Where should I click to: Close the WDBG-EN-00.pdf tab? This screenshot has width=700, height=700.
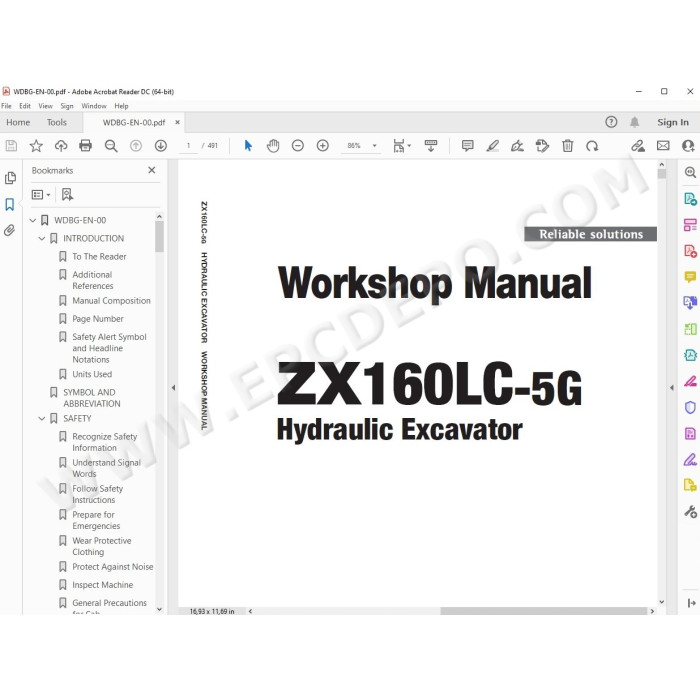[177, 122]
